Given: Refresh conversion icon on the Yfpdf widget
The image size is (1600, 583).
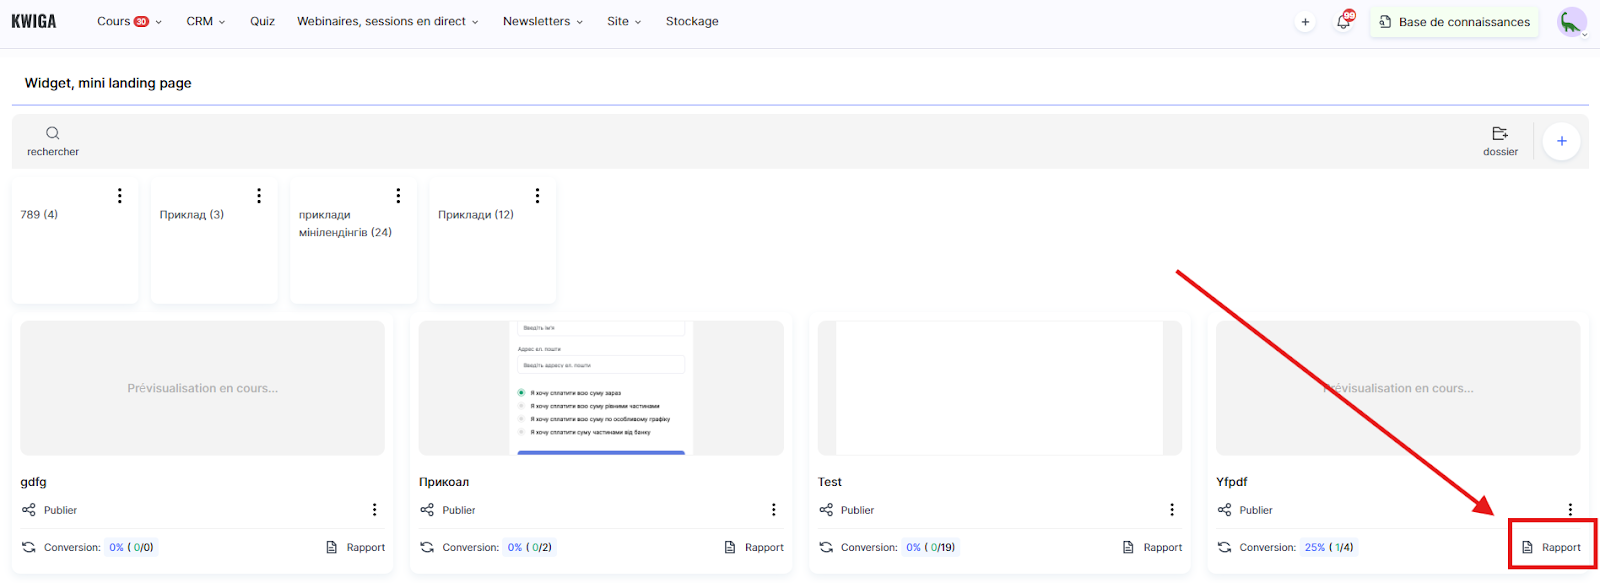Looking at the screenshot, I should 1225,547.
